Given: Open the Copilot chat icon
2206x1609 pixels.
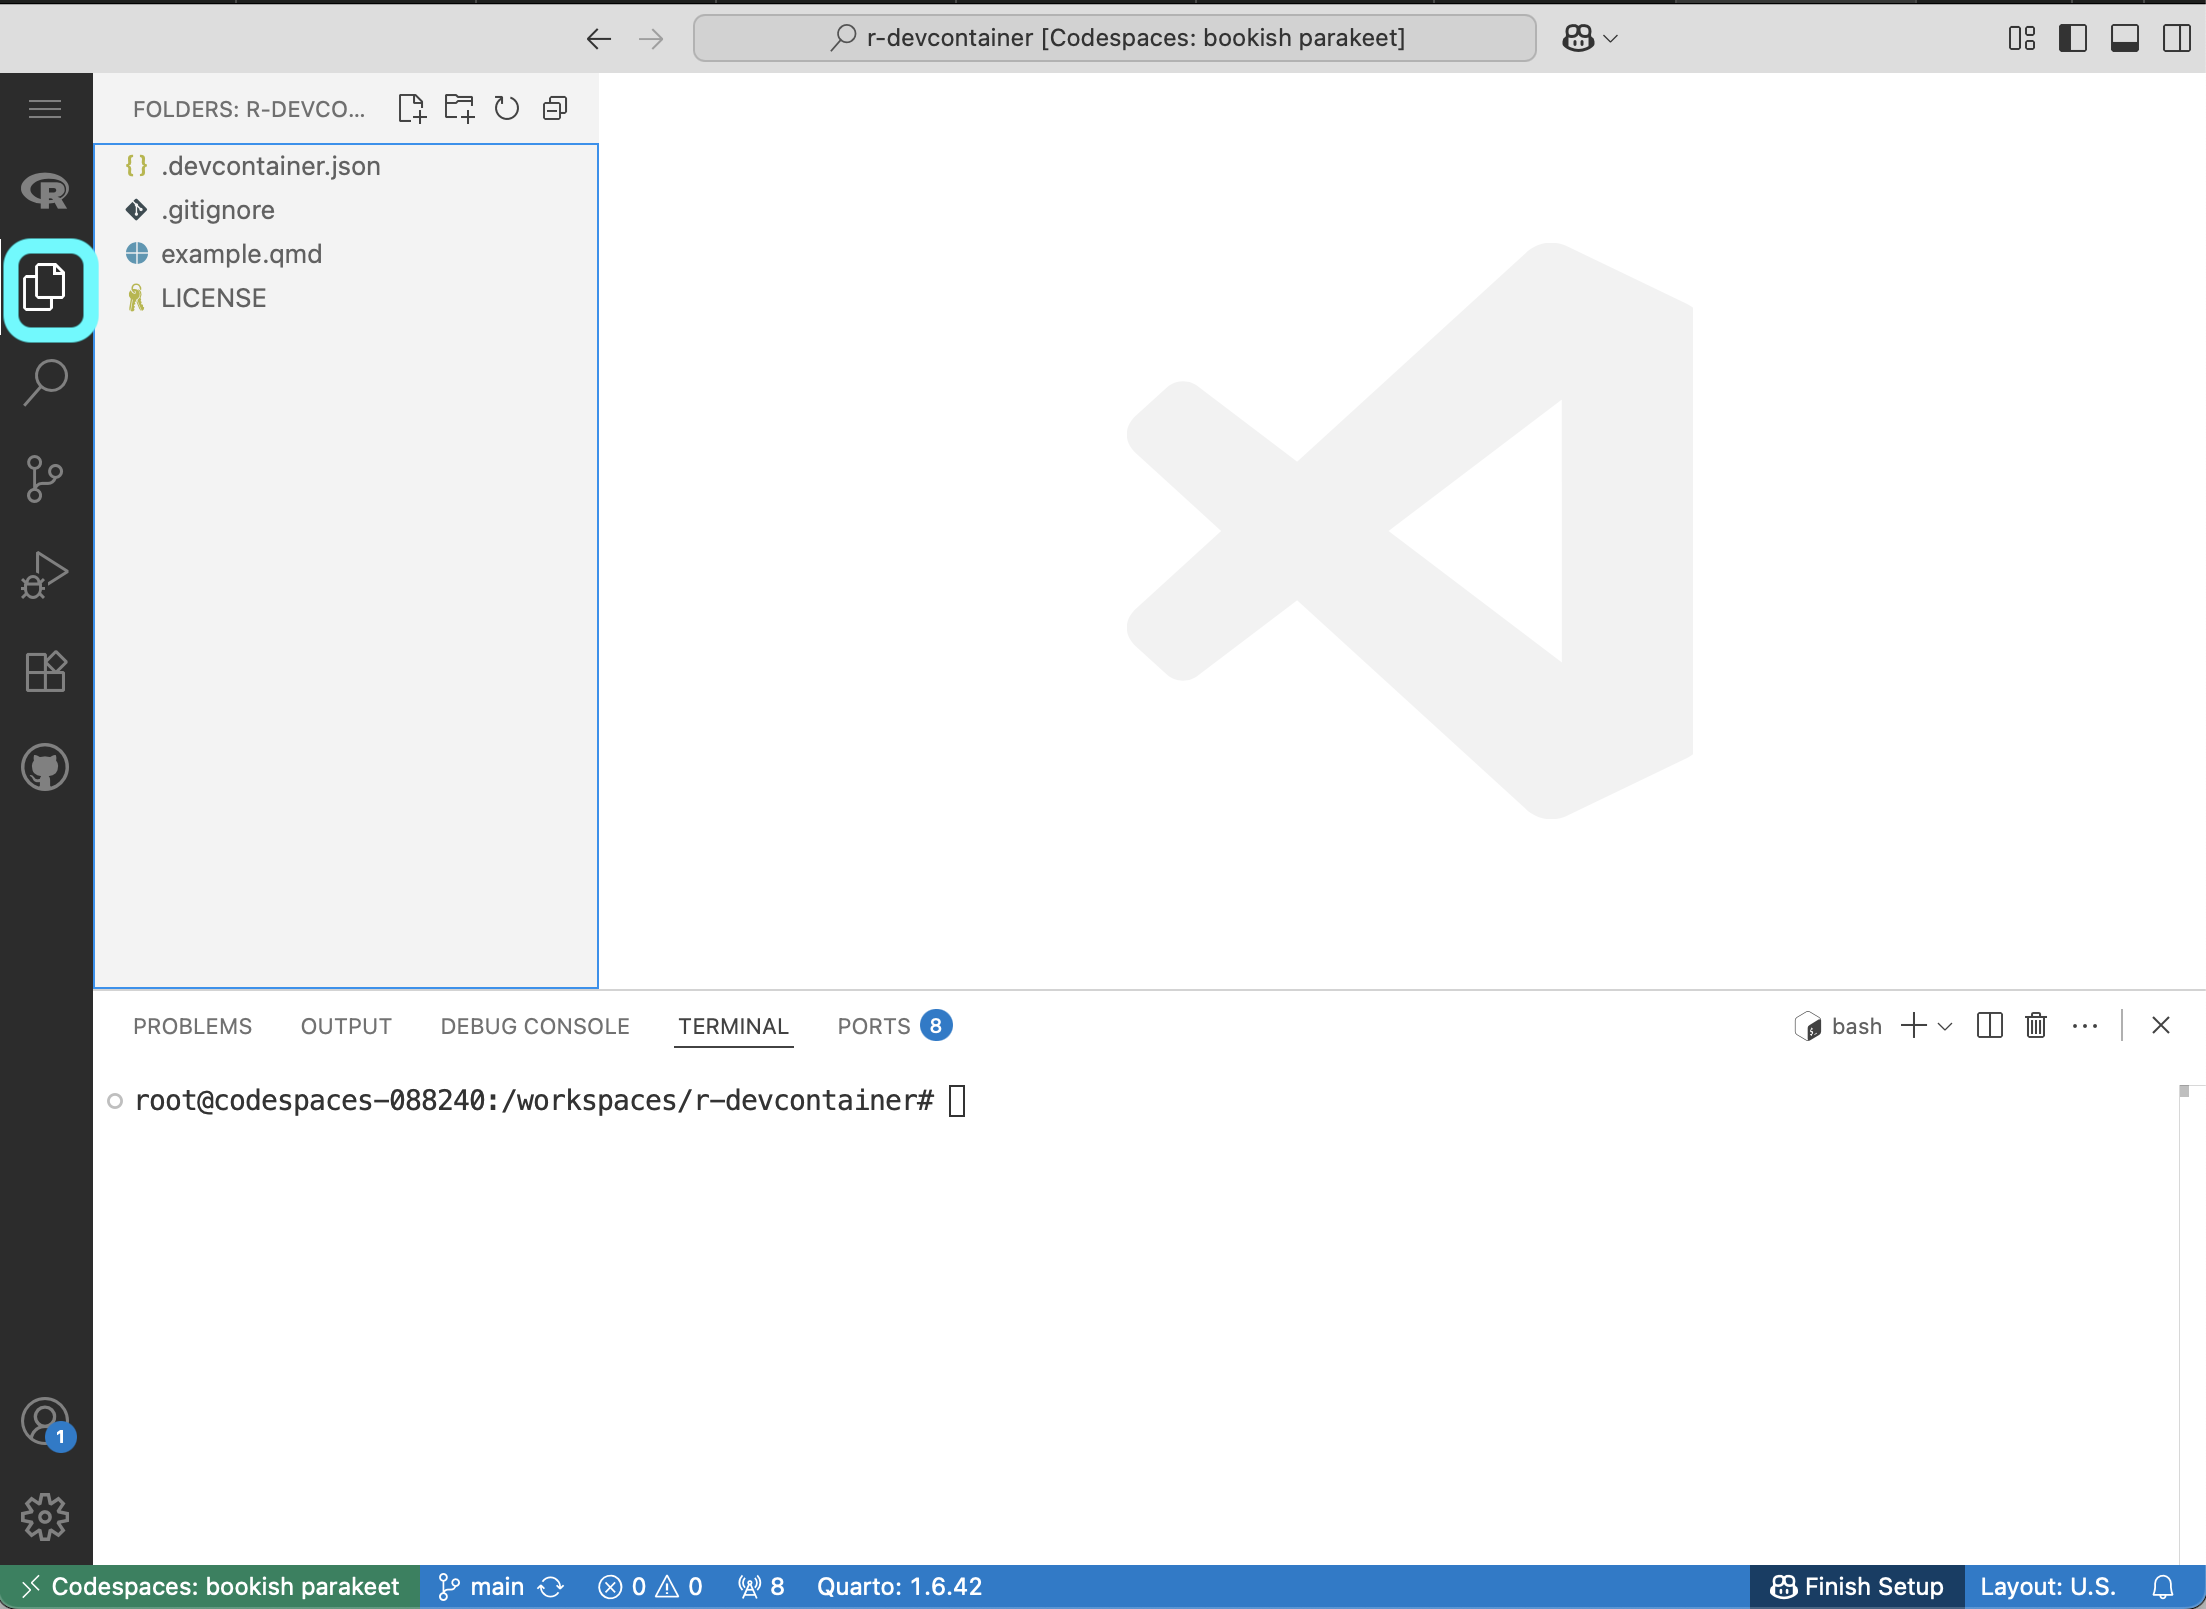Looking at the screenshot, I should point(1577,38).
